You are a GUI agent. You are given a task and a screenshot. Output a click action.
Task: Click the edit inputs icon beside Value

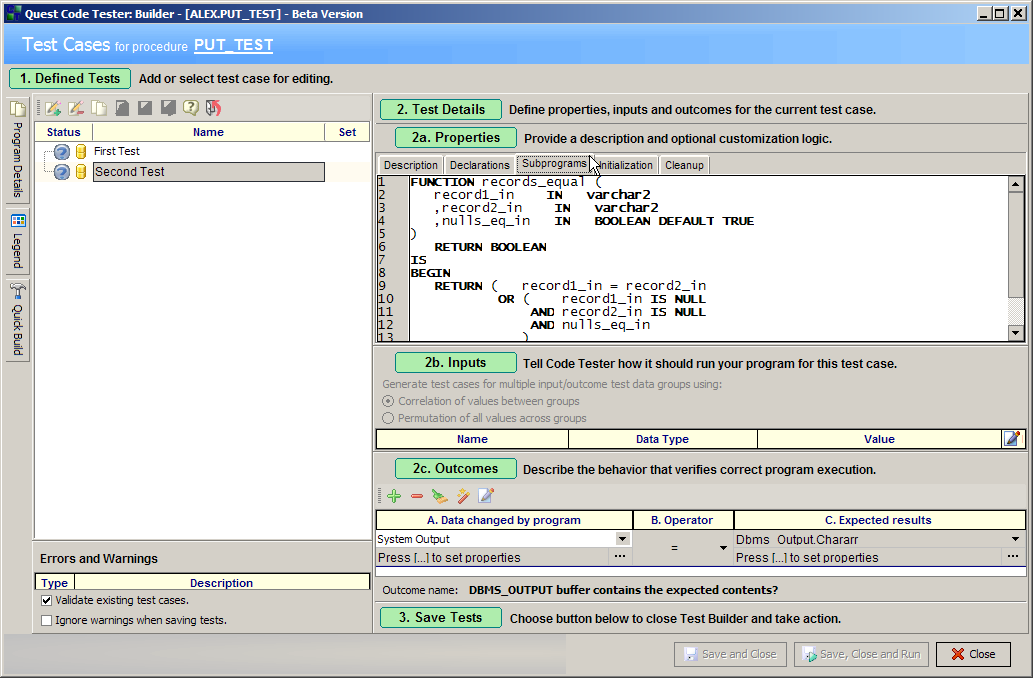[x=1013, y=439]
